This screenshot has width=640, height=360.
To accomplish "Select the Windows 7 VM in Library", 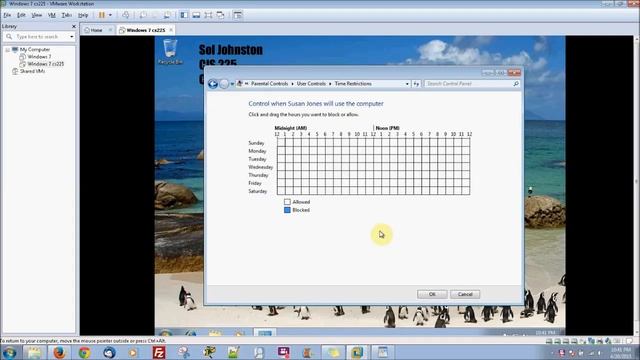I will coord(39,57).
